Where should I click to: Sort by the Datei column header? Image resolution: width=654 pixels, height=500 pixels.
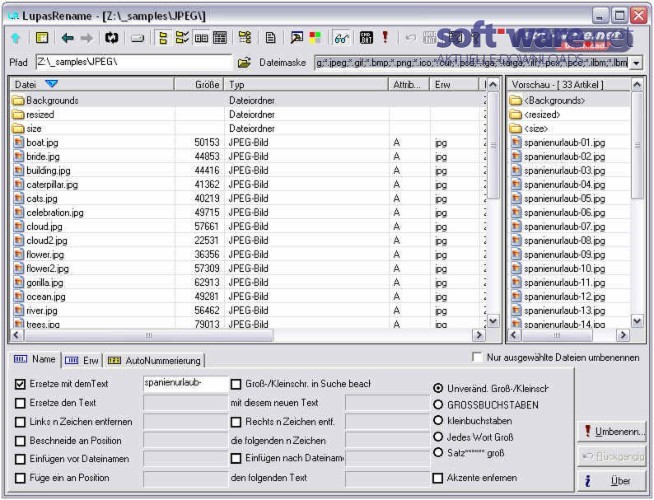[92, 85]
